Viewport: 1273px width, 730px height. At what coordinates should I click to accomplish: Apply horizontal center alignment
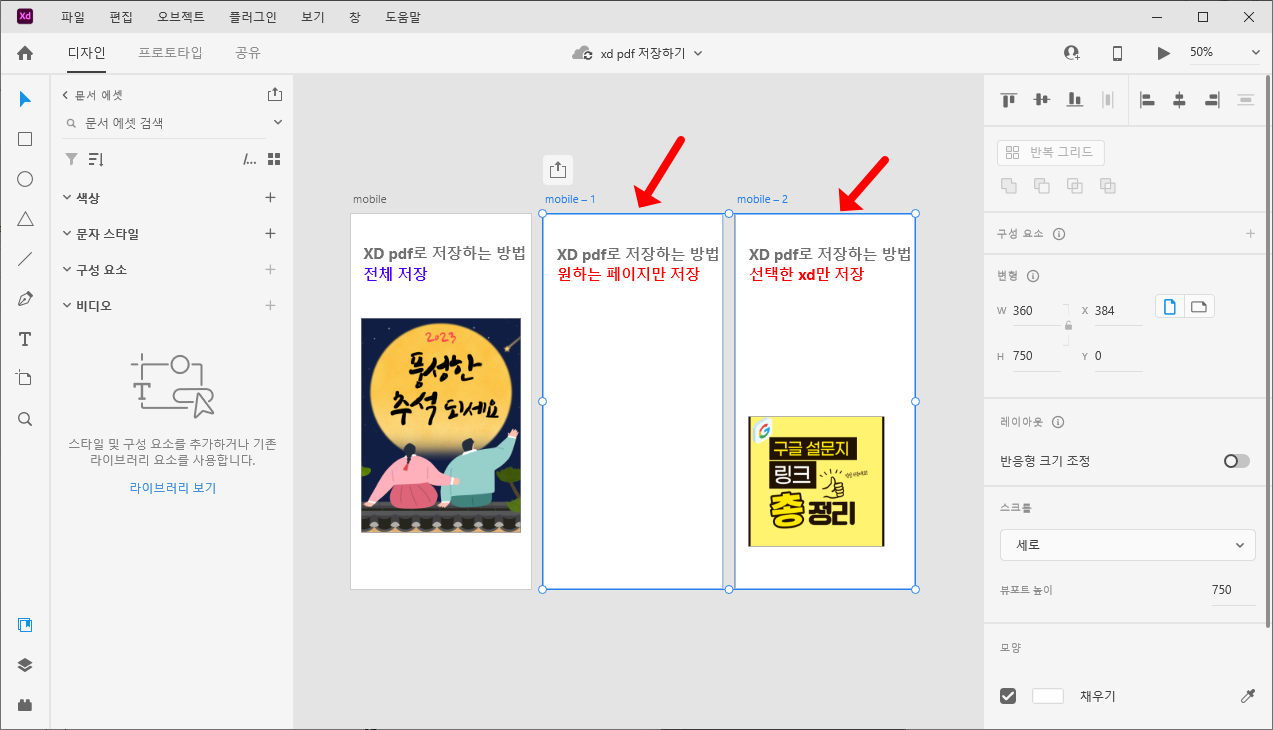pos(1180,100)
